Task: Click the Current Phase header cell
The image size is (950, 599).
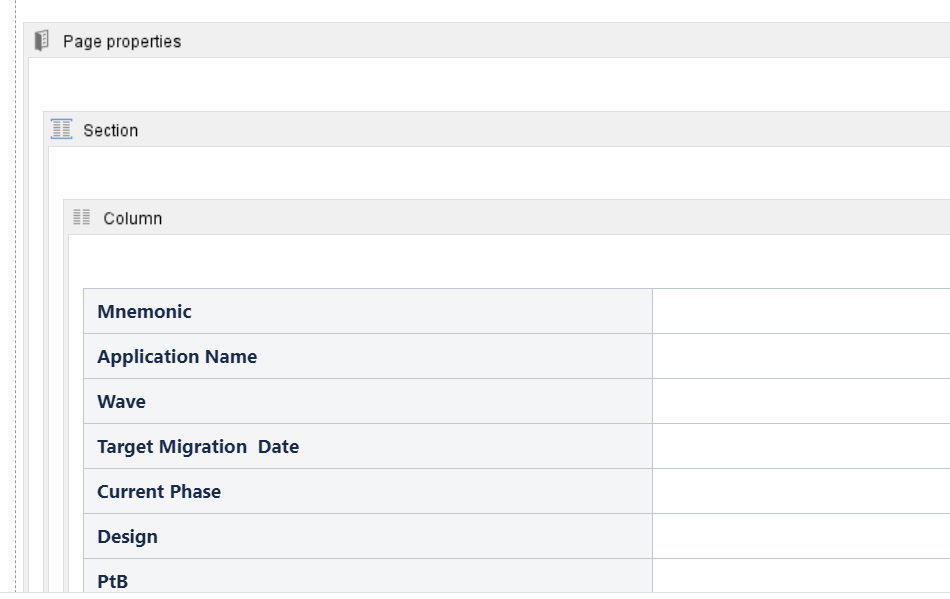Action: (x=368, y=491)
